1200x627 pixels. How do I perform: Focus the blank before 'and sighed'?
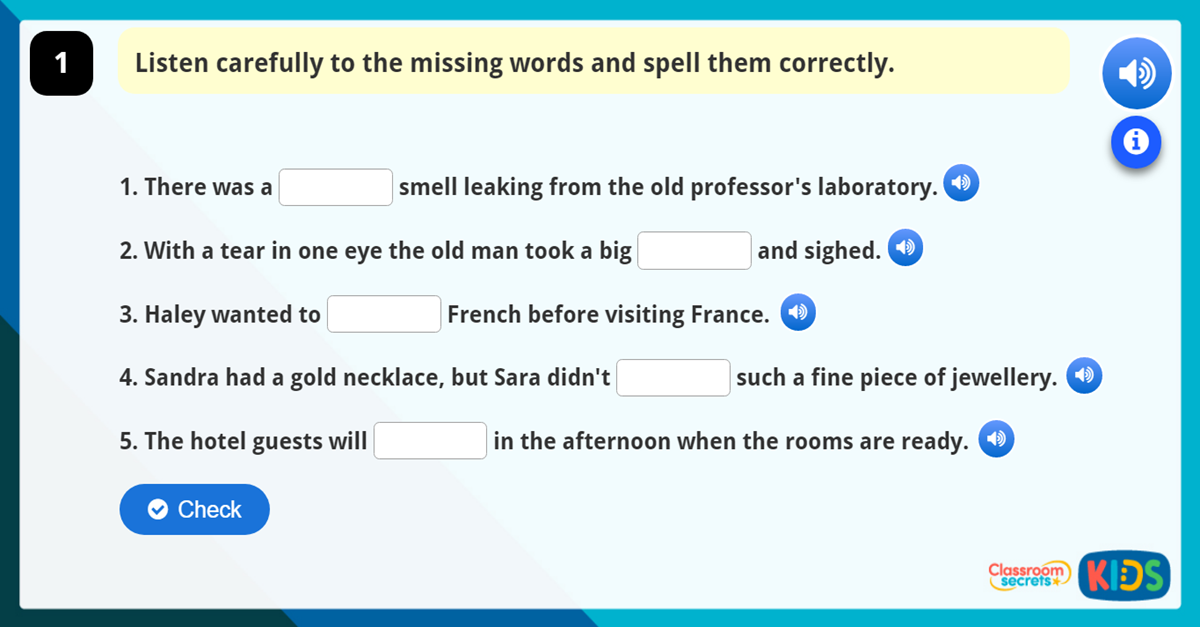tap(694, 251)
